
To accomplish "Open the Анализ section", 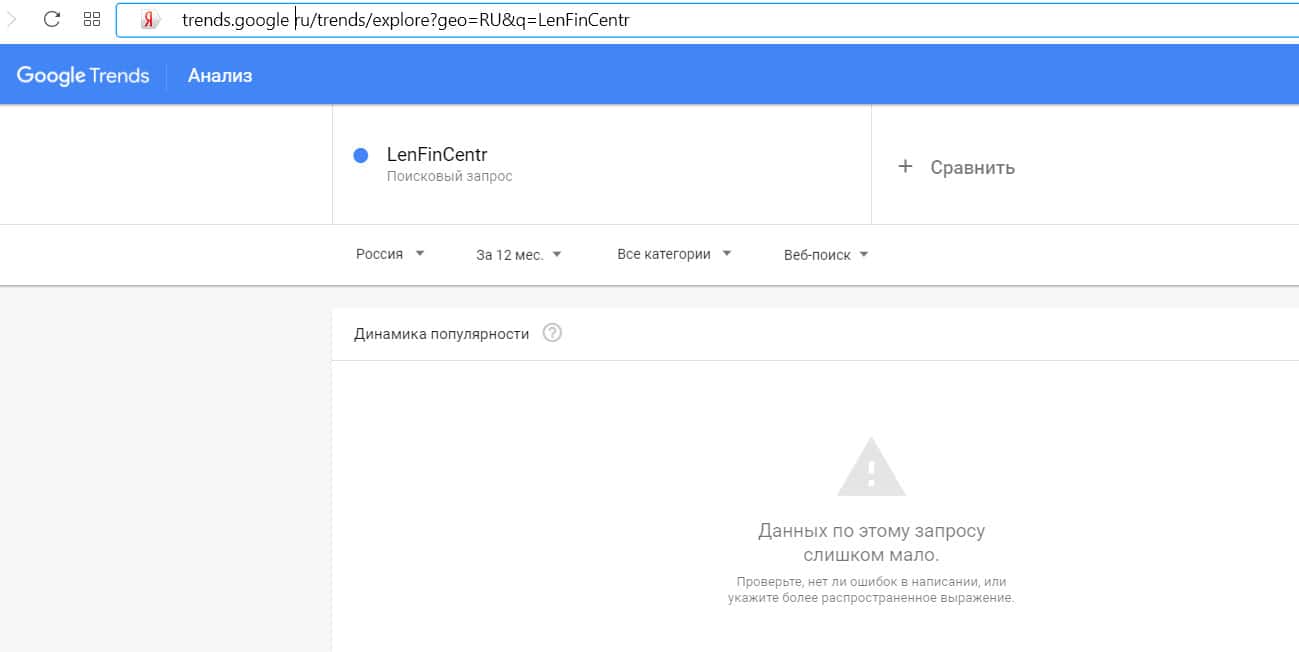I will 220,75.
